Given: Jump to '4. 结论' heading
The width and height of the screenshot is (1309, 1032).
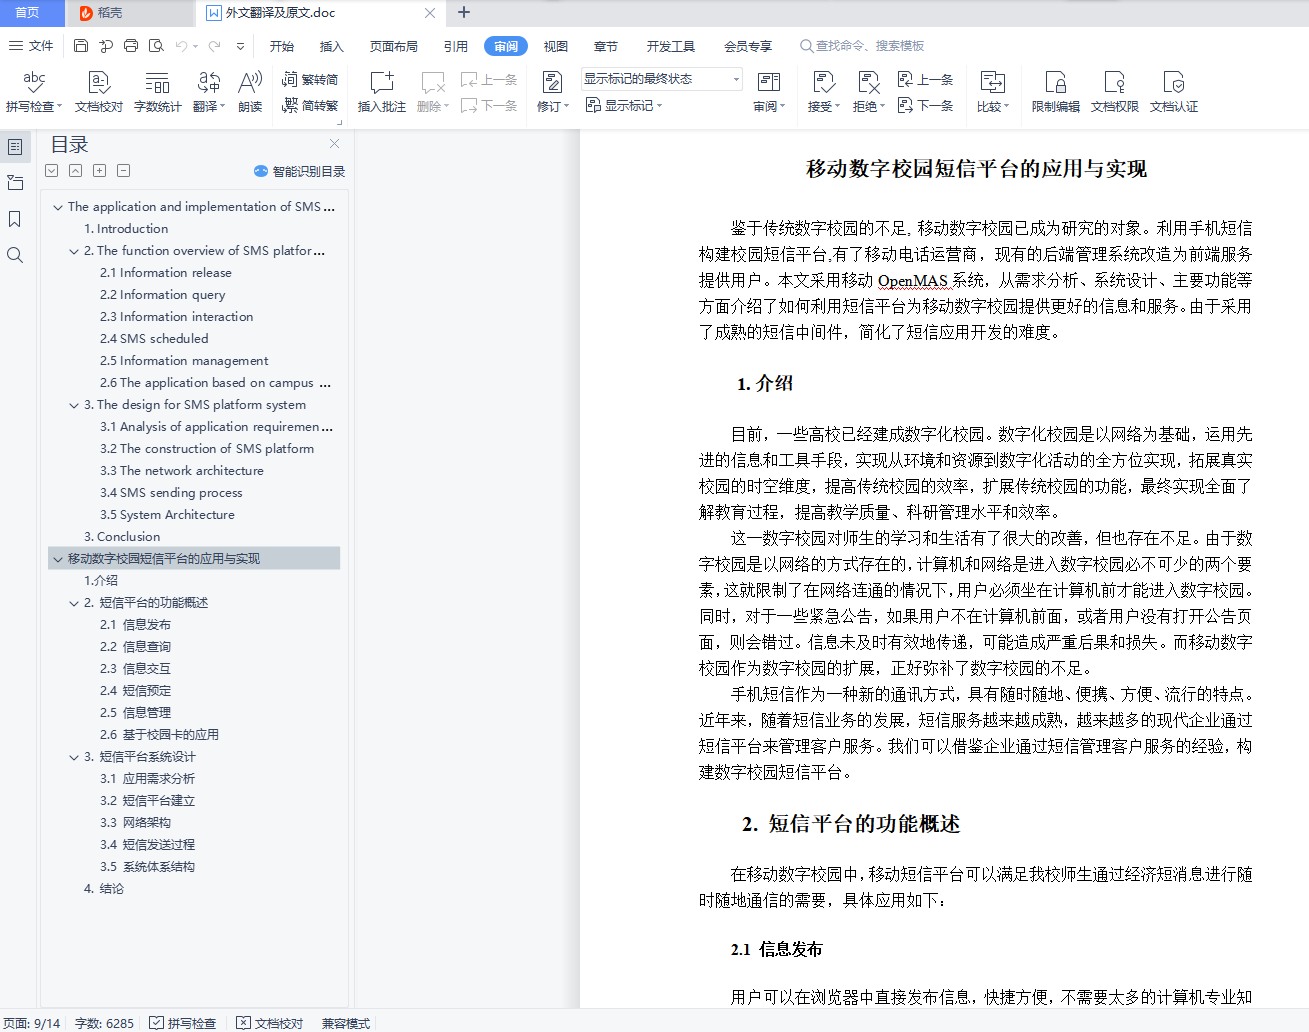Looking at the screenshot, I should pyautogui.click(x=104, y=889).
